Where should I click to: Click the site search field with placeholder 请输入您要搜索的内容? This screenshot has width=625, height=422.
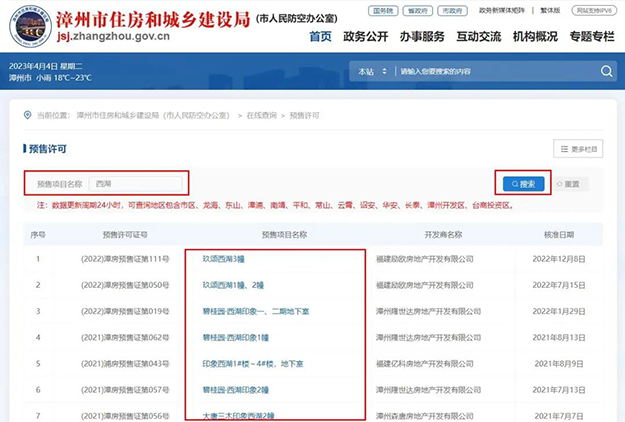pyautogui.click(x=494, y=71)
